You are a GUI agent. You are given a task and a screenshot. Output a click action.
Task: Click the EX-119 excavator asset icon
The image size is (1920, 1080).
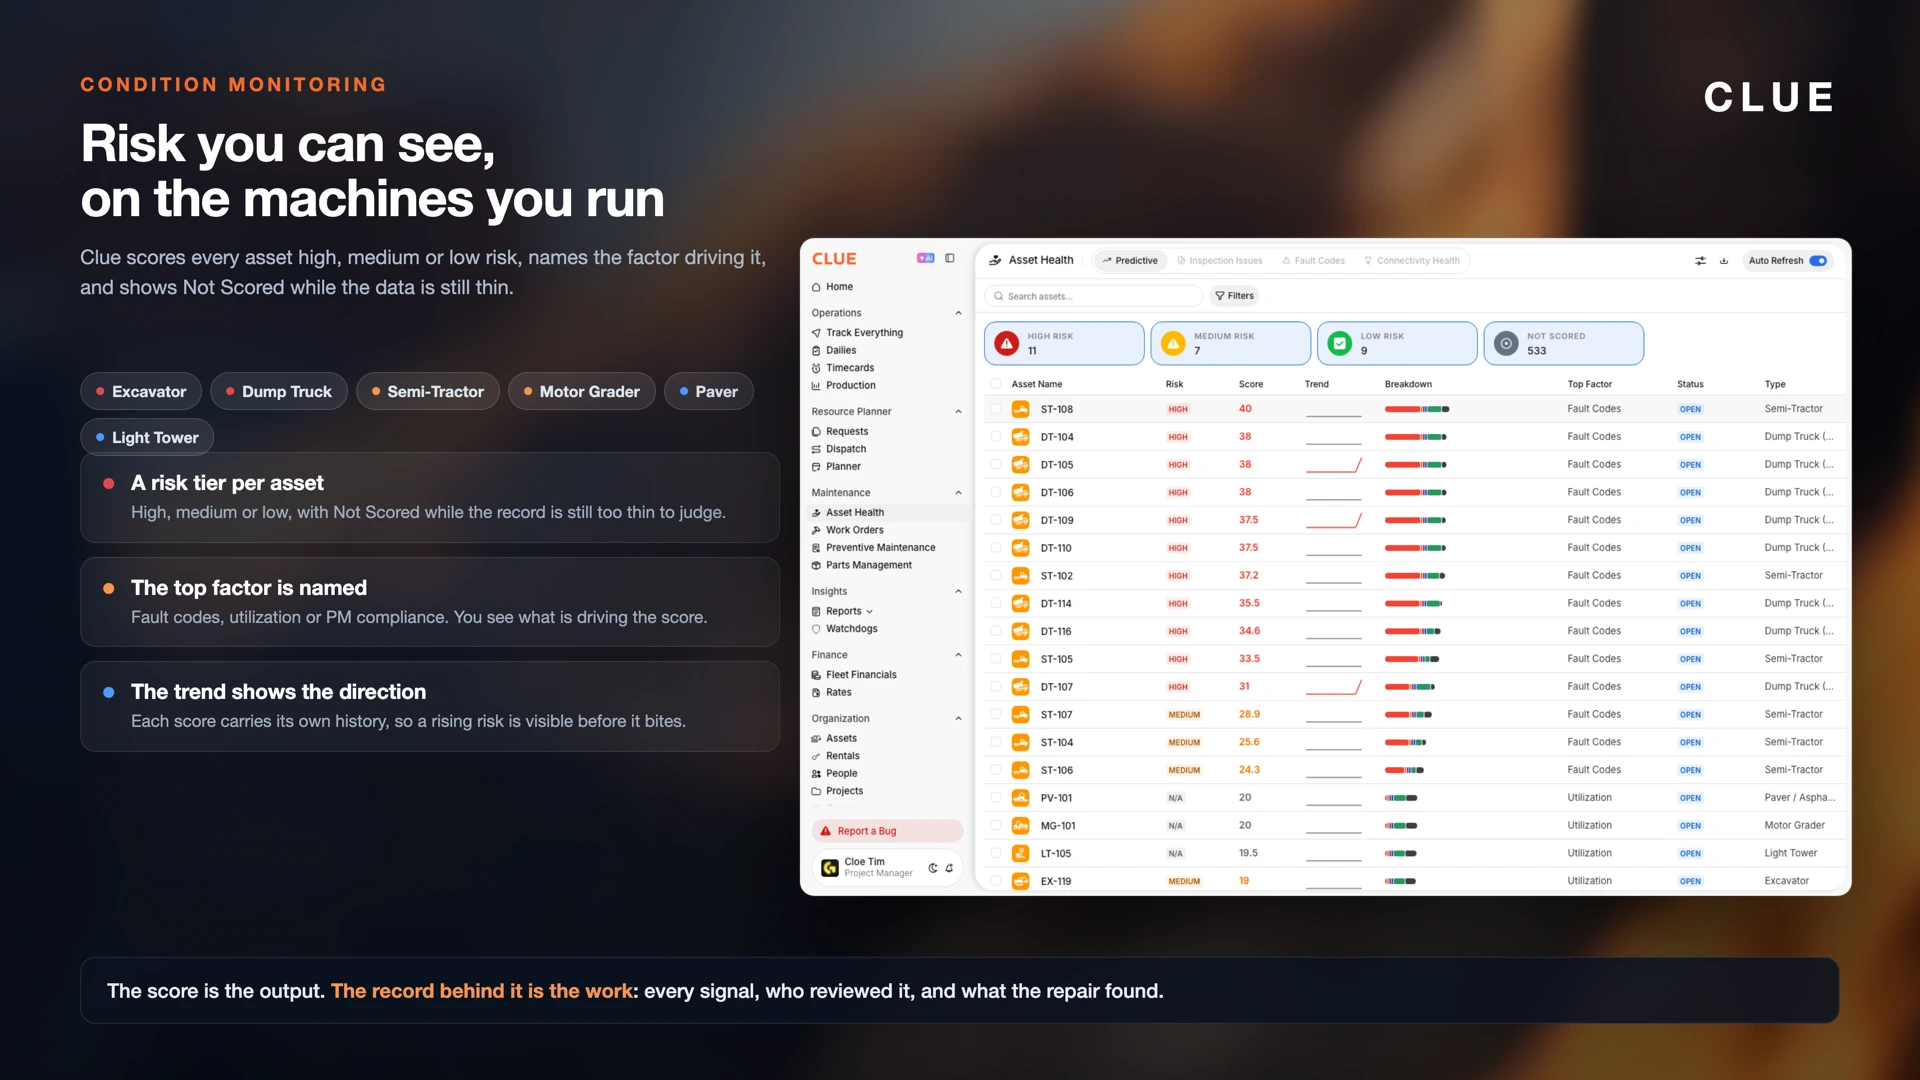pos(1021,881)
